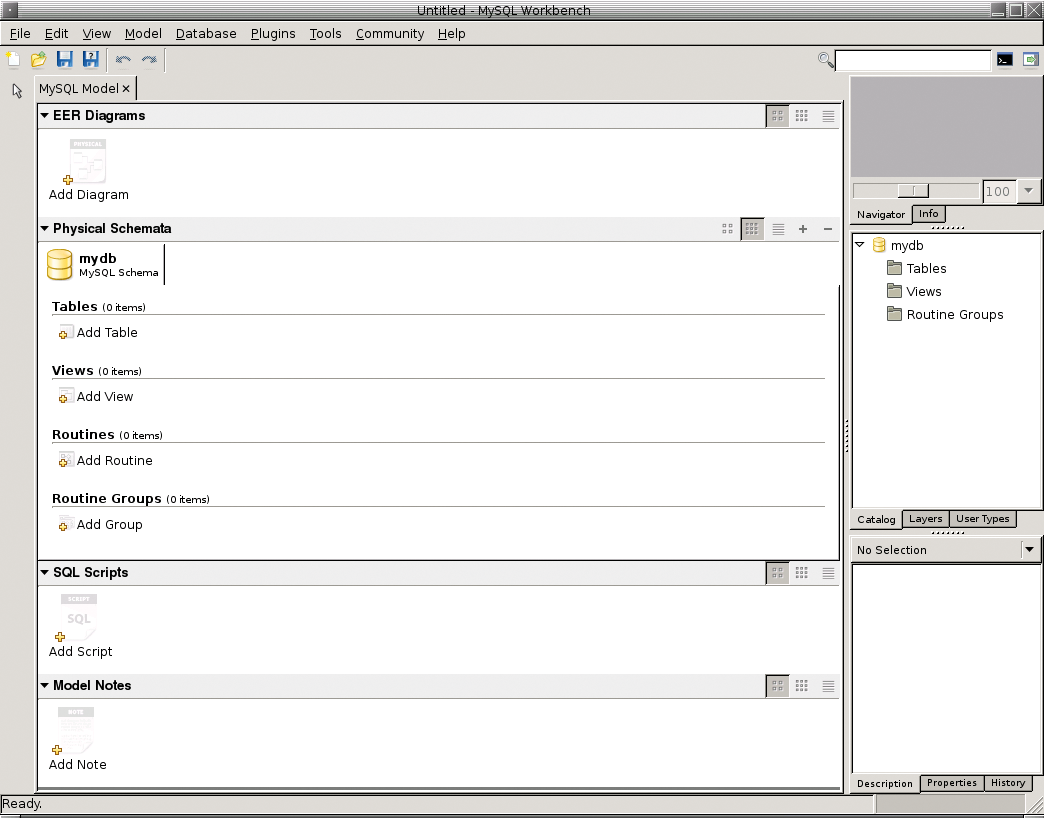Select the Tables folder in catalog tree
The width and height of the screenshot is (1044, 818).
coord(917,268)
